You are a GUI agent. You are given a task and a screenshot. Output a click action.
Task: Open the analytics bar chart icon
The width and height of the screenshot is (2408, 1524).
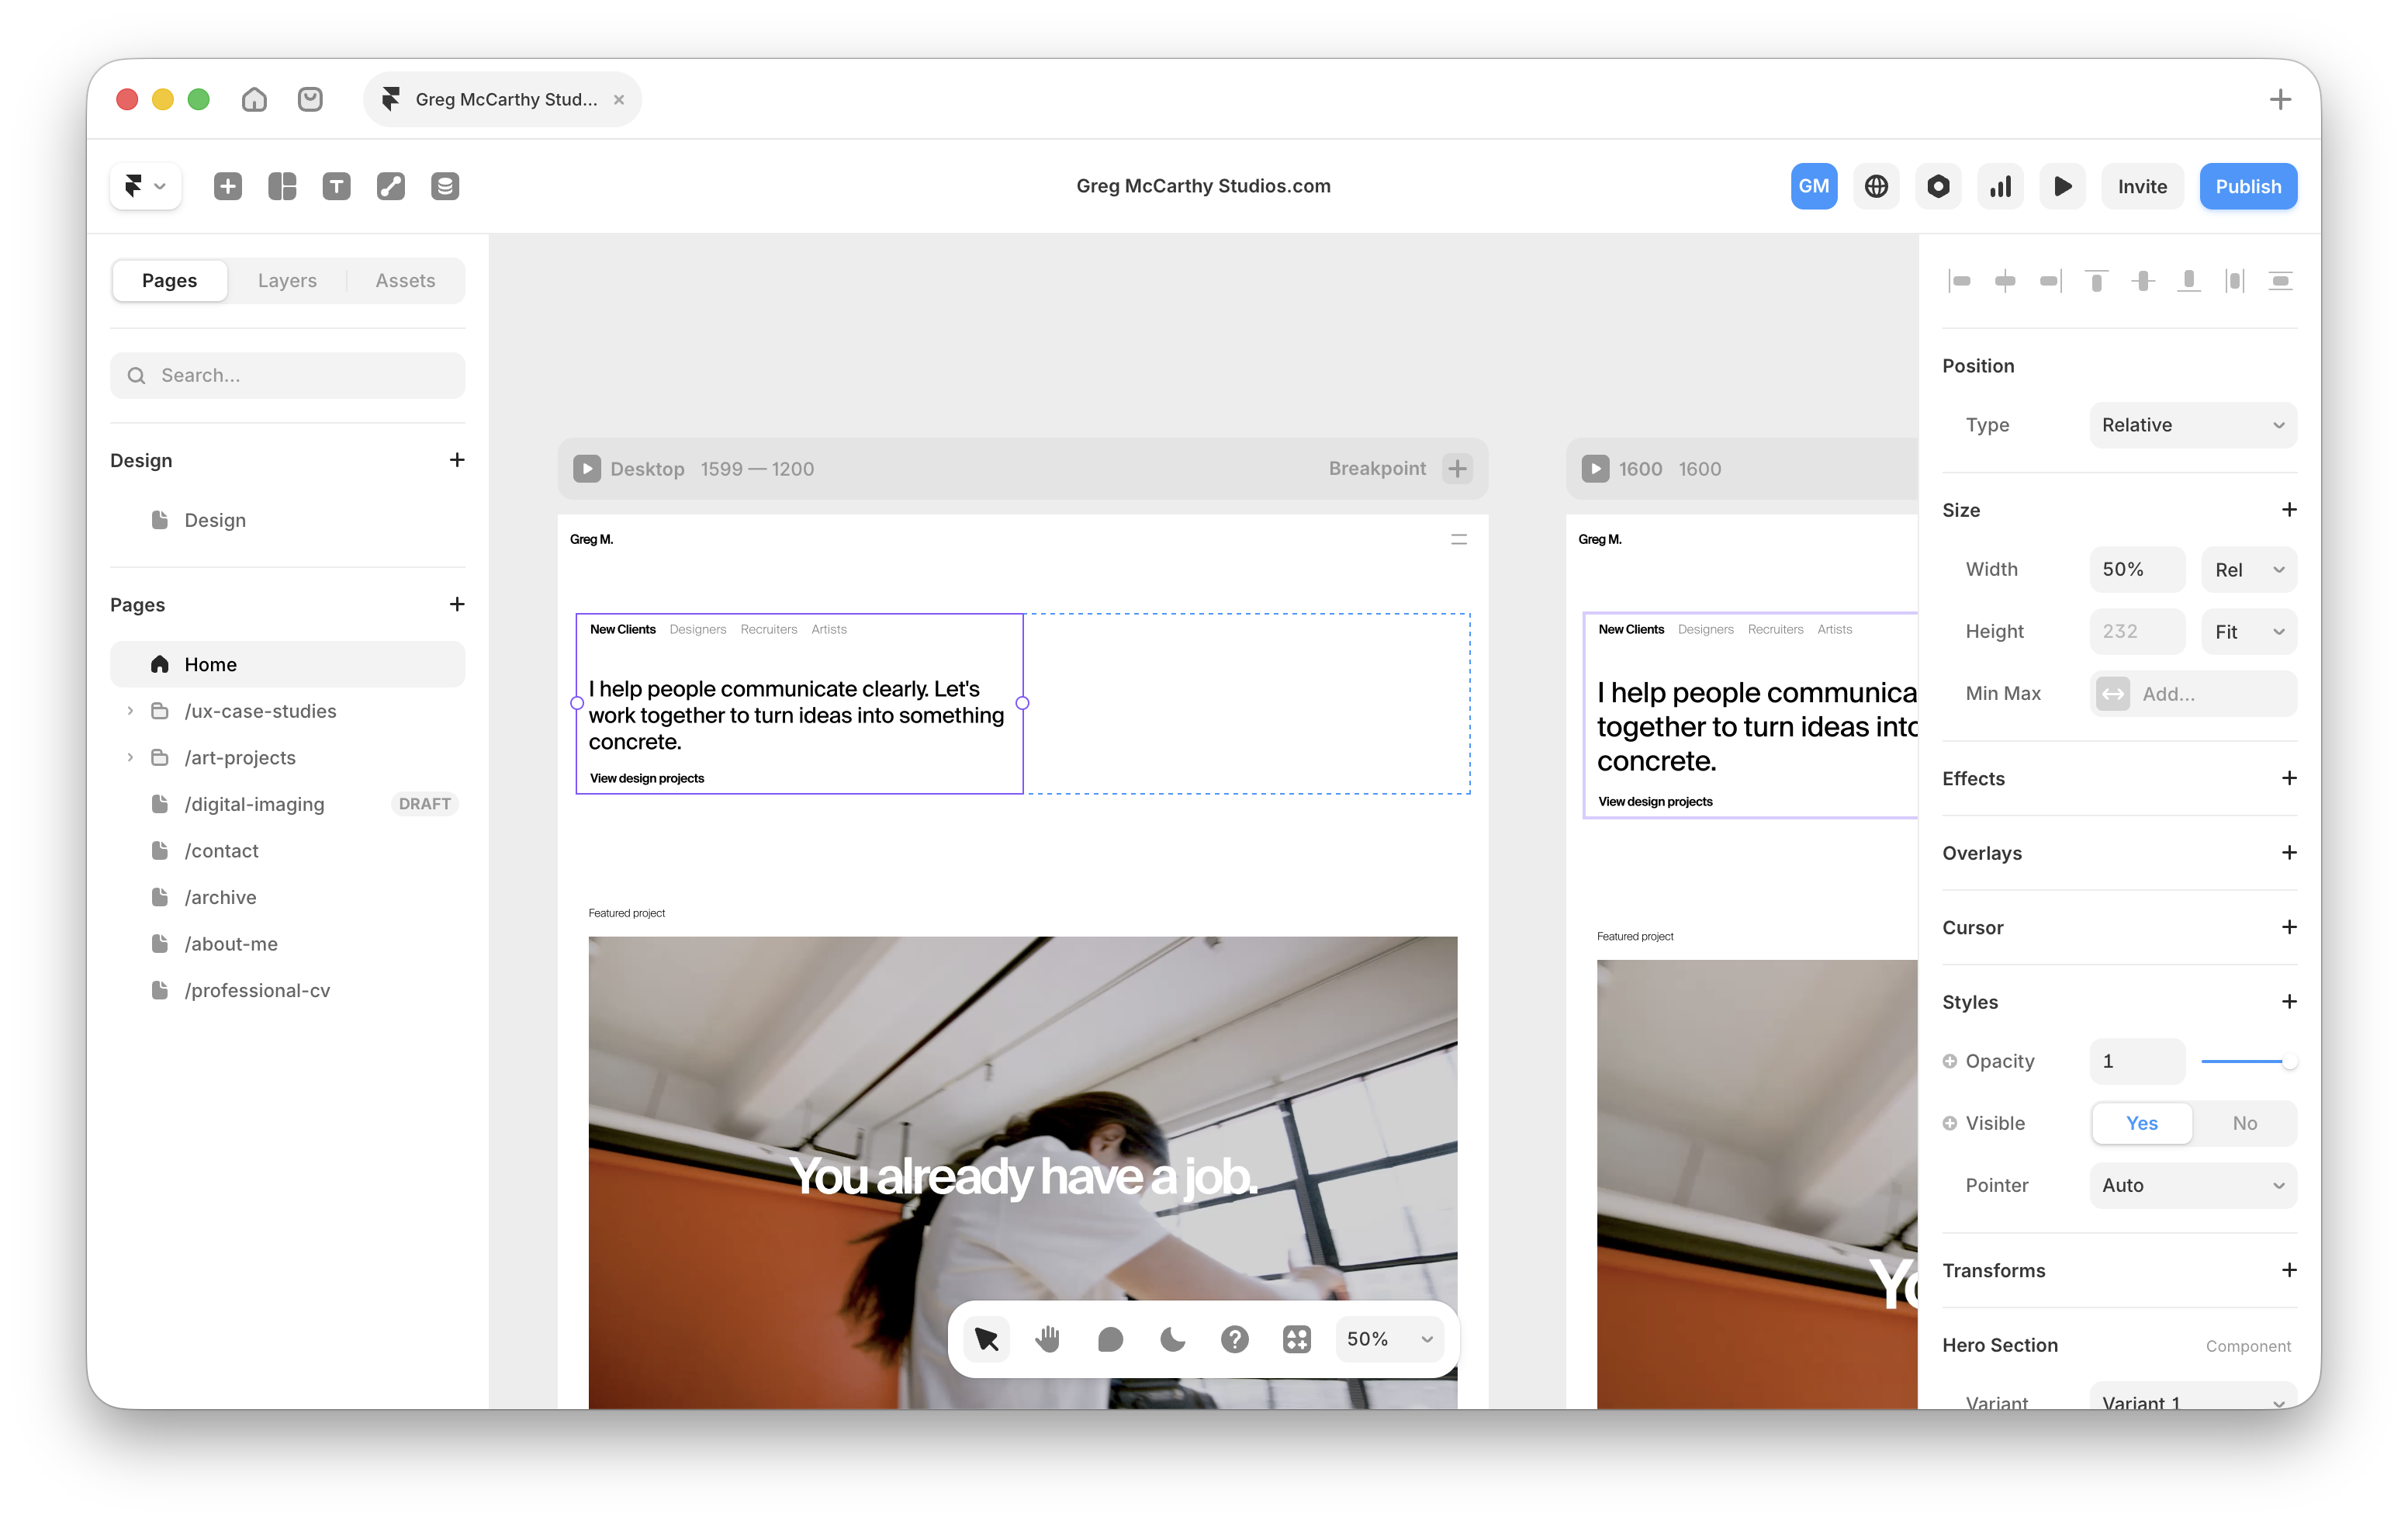click(2000, 186)
